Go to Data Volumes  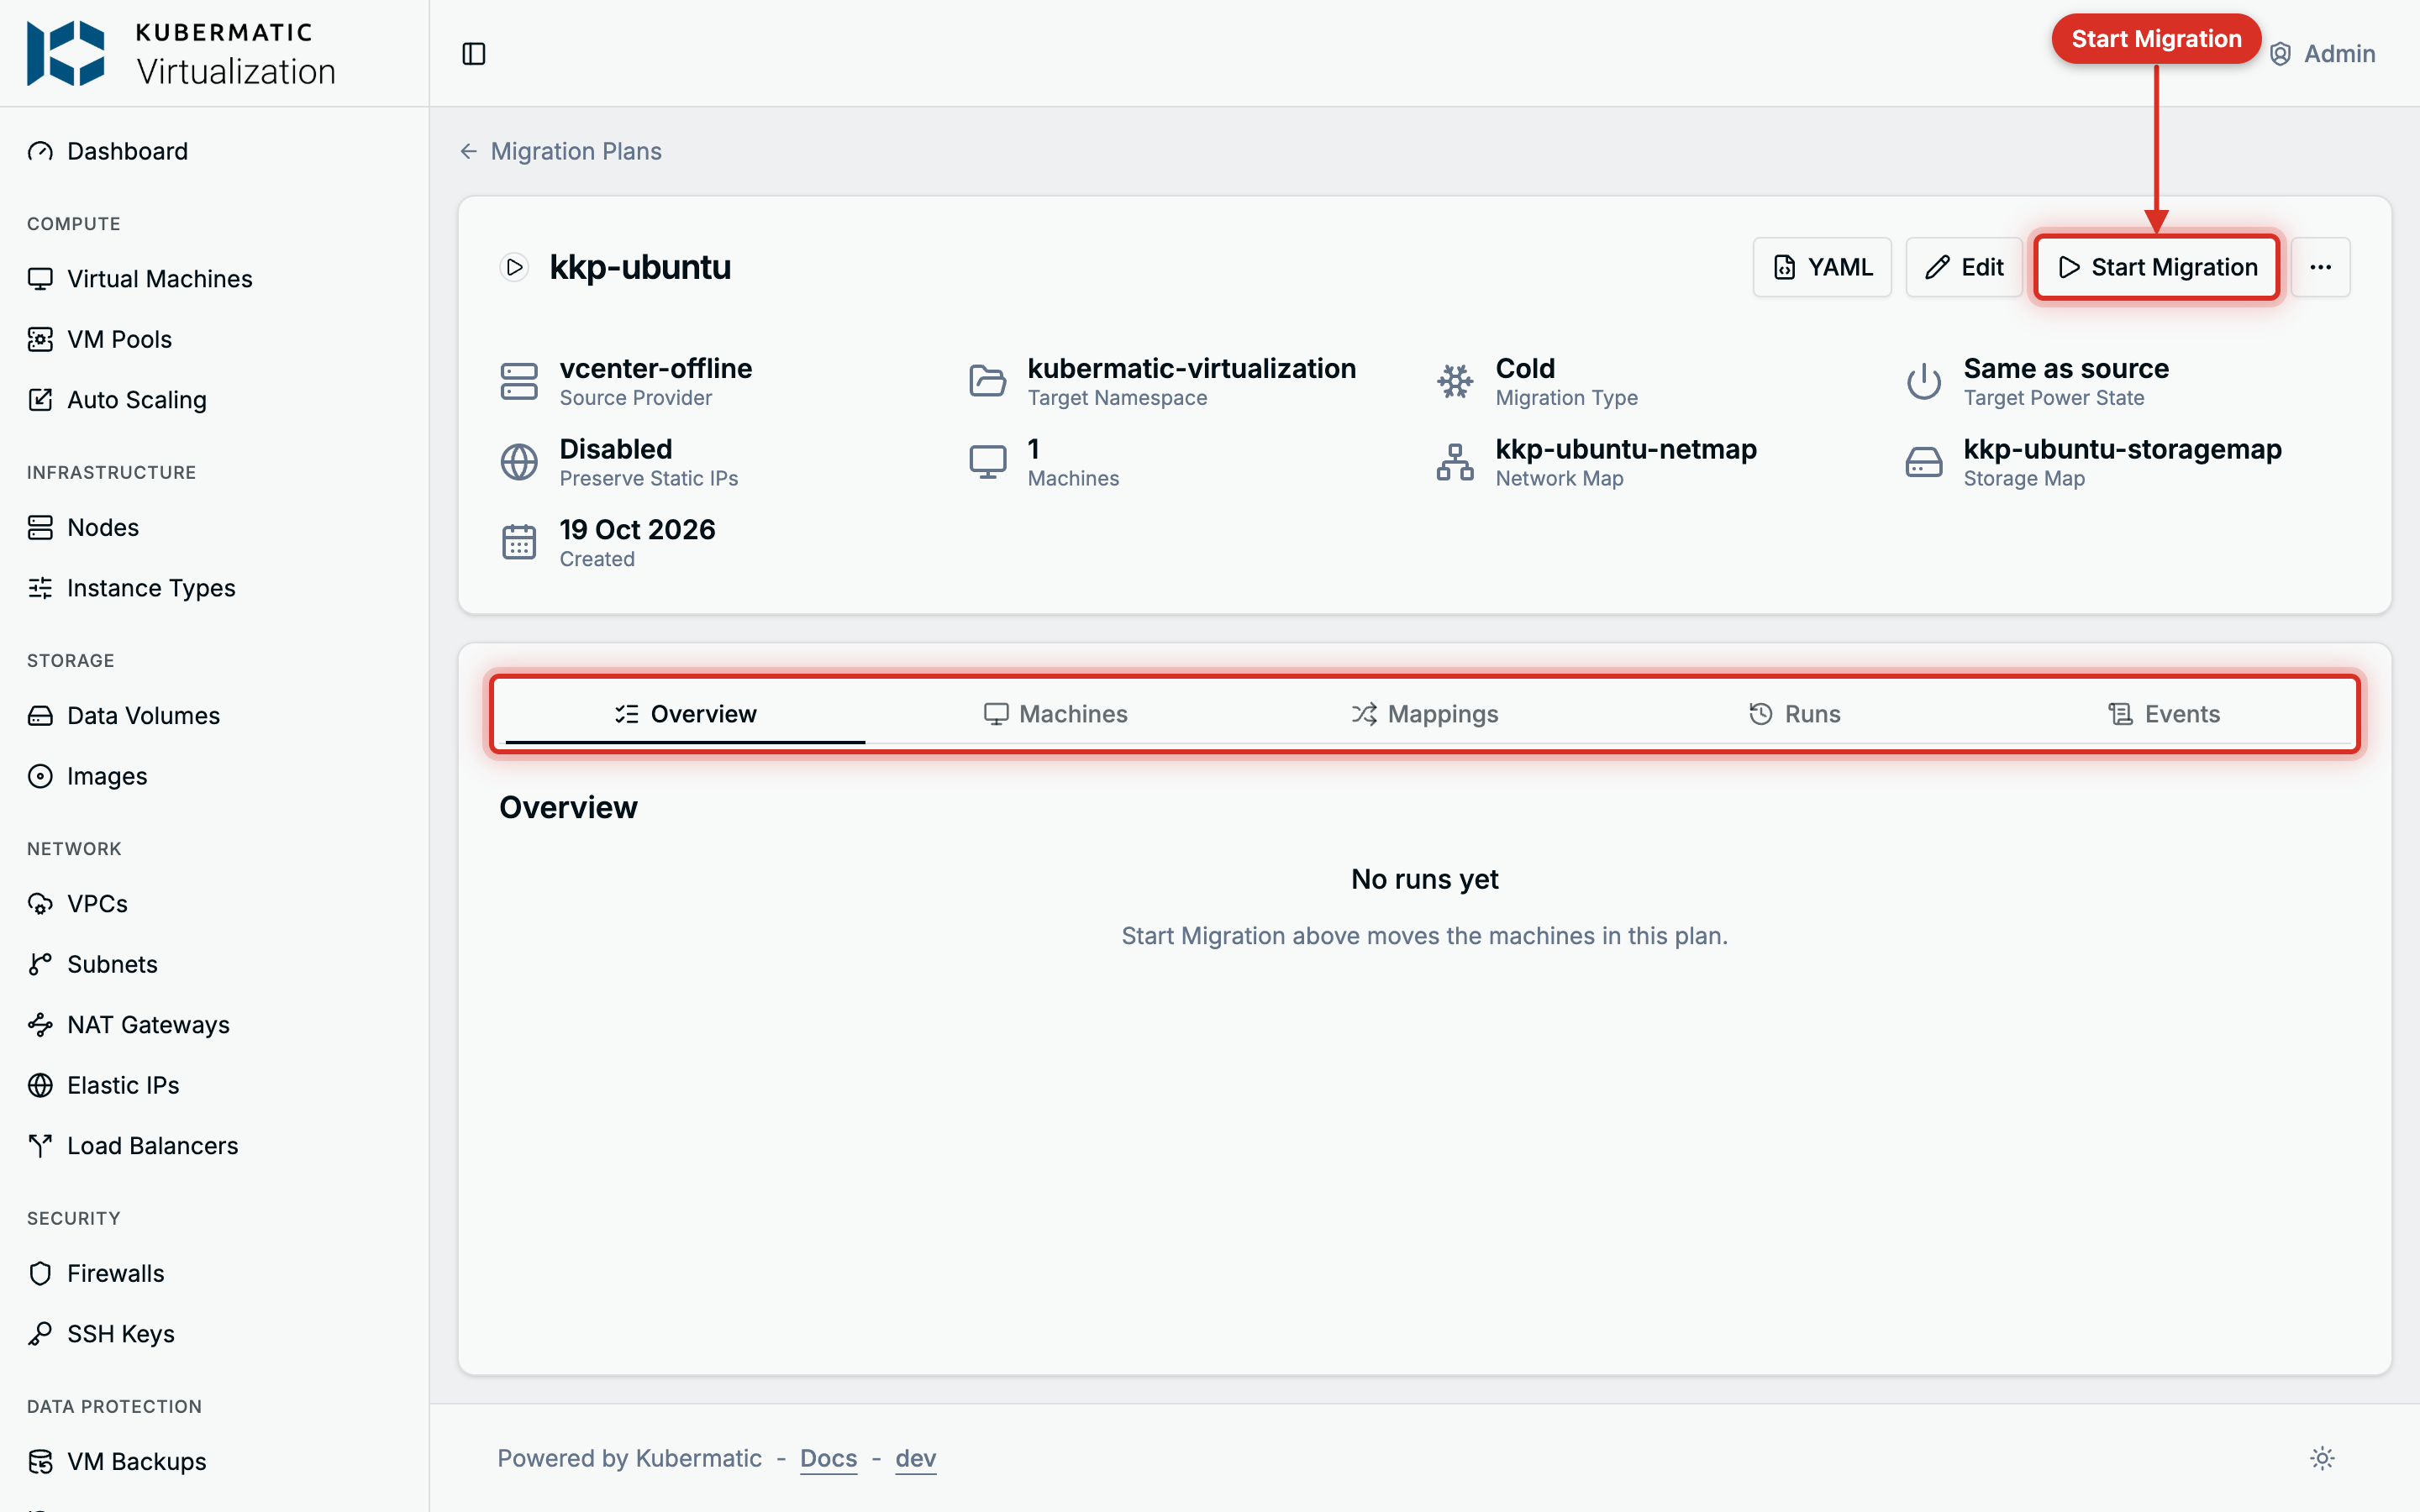click(123, 716)
